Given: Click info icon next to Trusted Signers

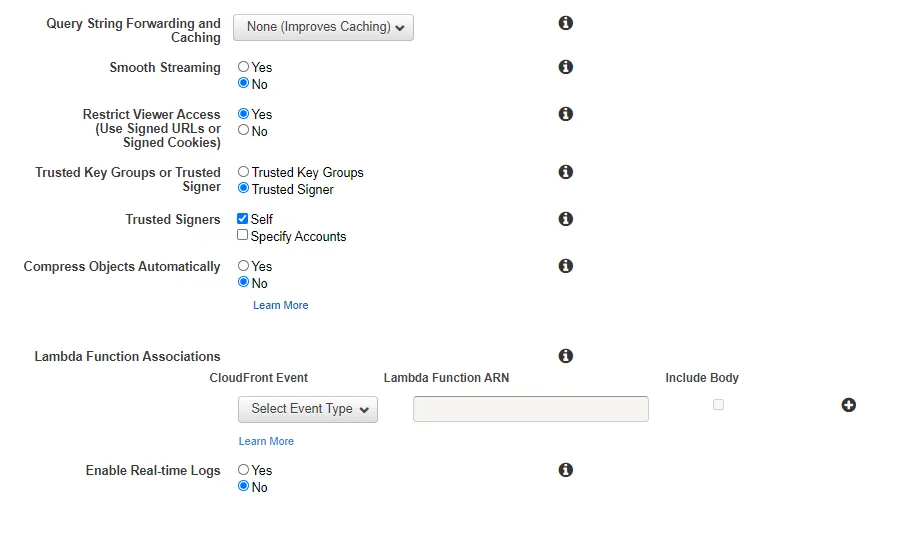Looking at the screenshot, I should pos(565,219).
